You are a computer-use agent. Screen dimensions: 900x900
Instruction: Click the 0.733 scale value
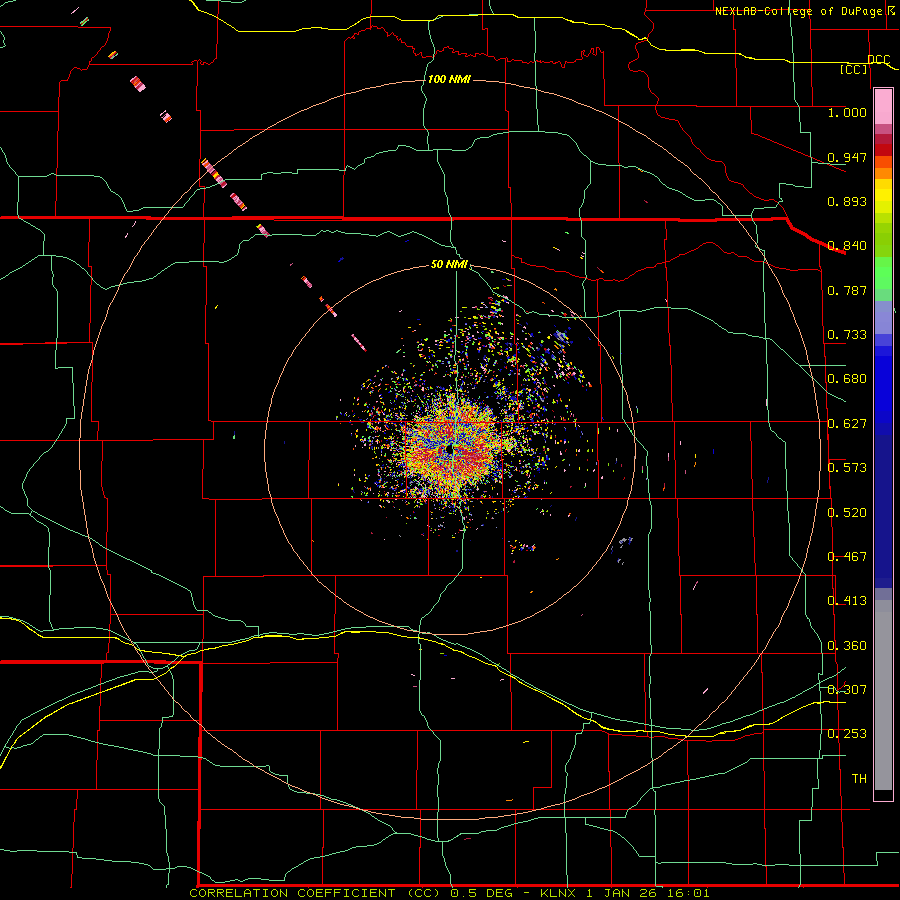coord(847,335)
